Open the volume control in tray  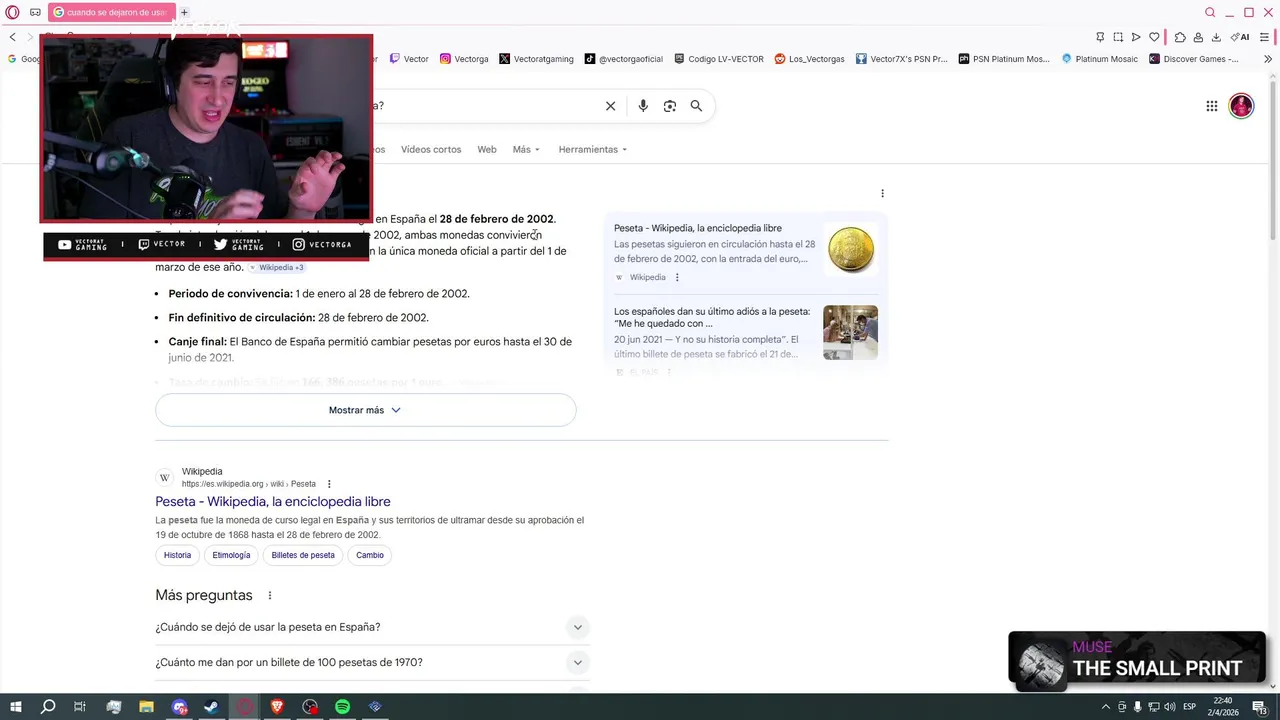click(1169, 707)
